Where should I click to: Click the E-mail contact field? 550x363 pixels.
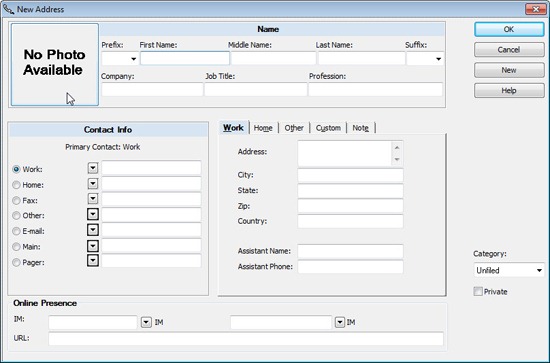[x=151, y=230]
